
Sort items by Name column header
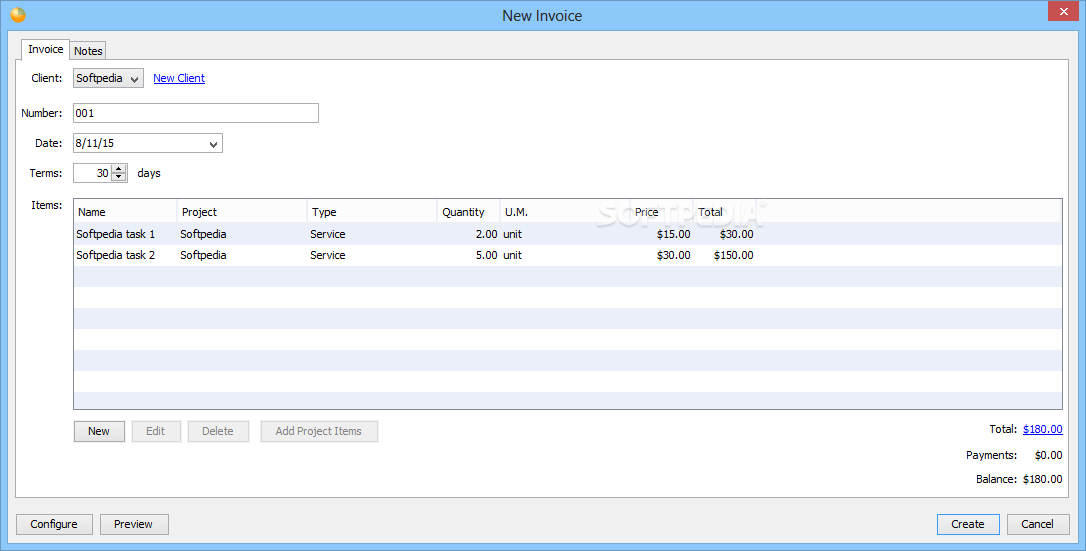tap(125, 212)
